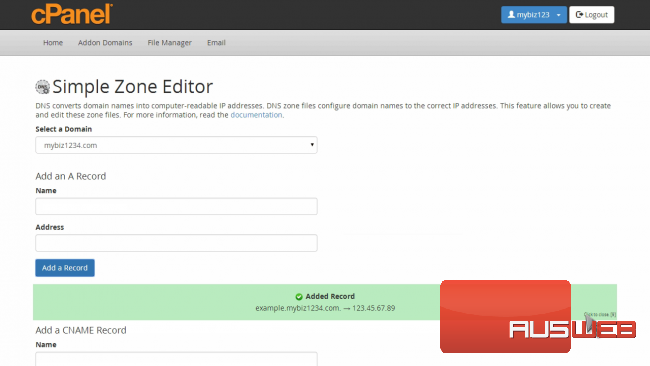This screenshot has height=366, width=650.
Task: Go to the Home menu item
Action: (x=53, y=43)
